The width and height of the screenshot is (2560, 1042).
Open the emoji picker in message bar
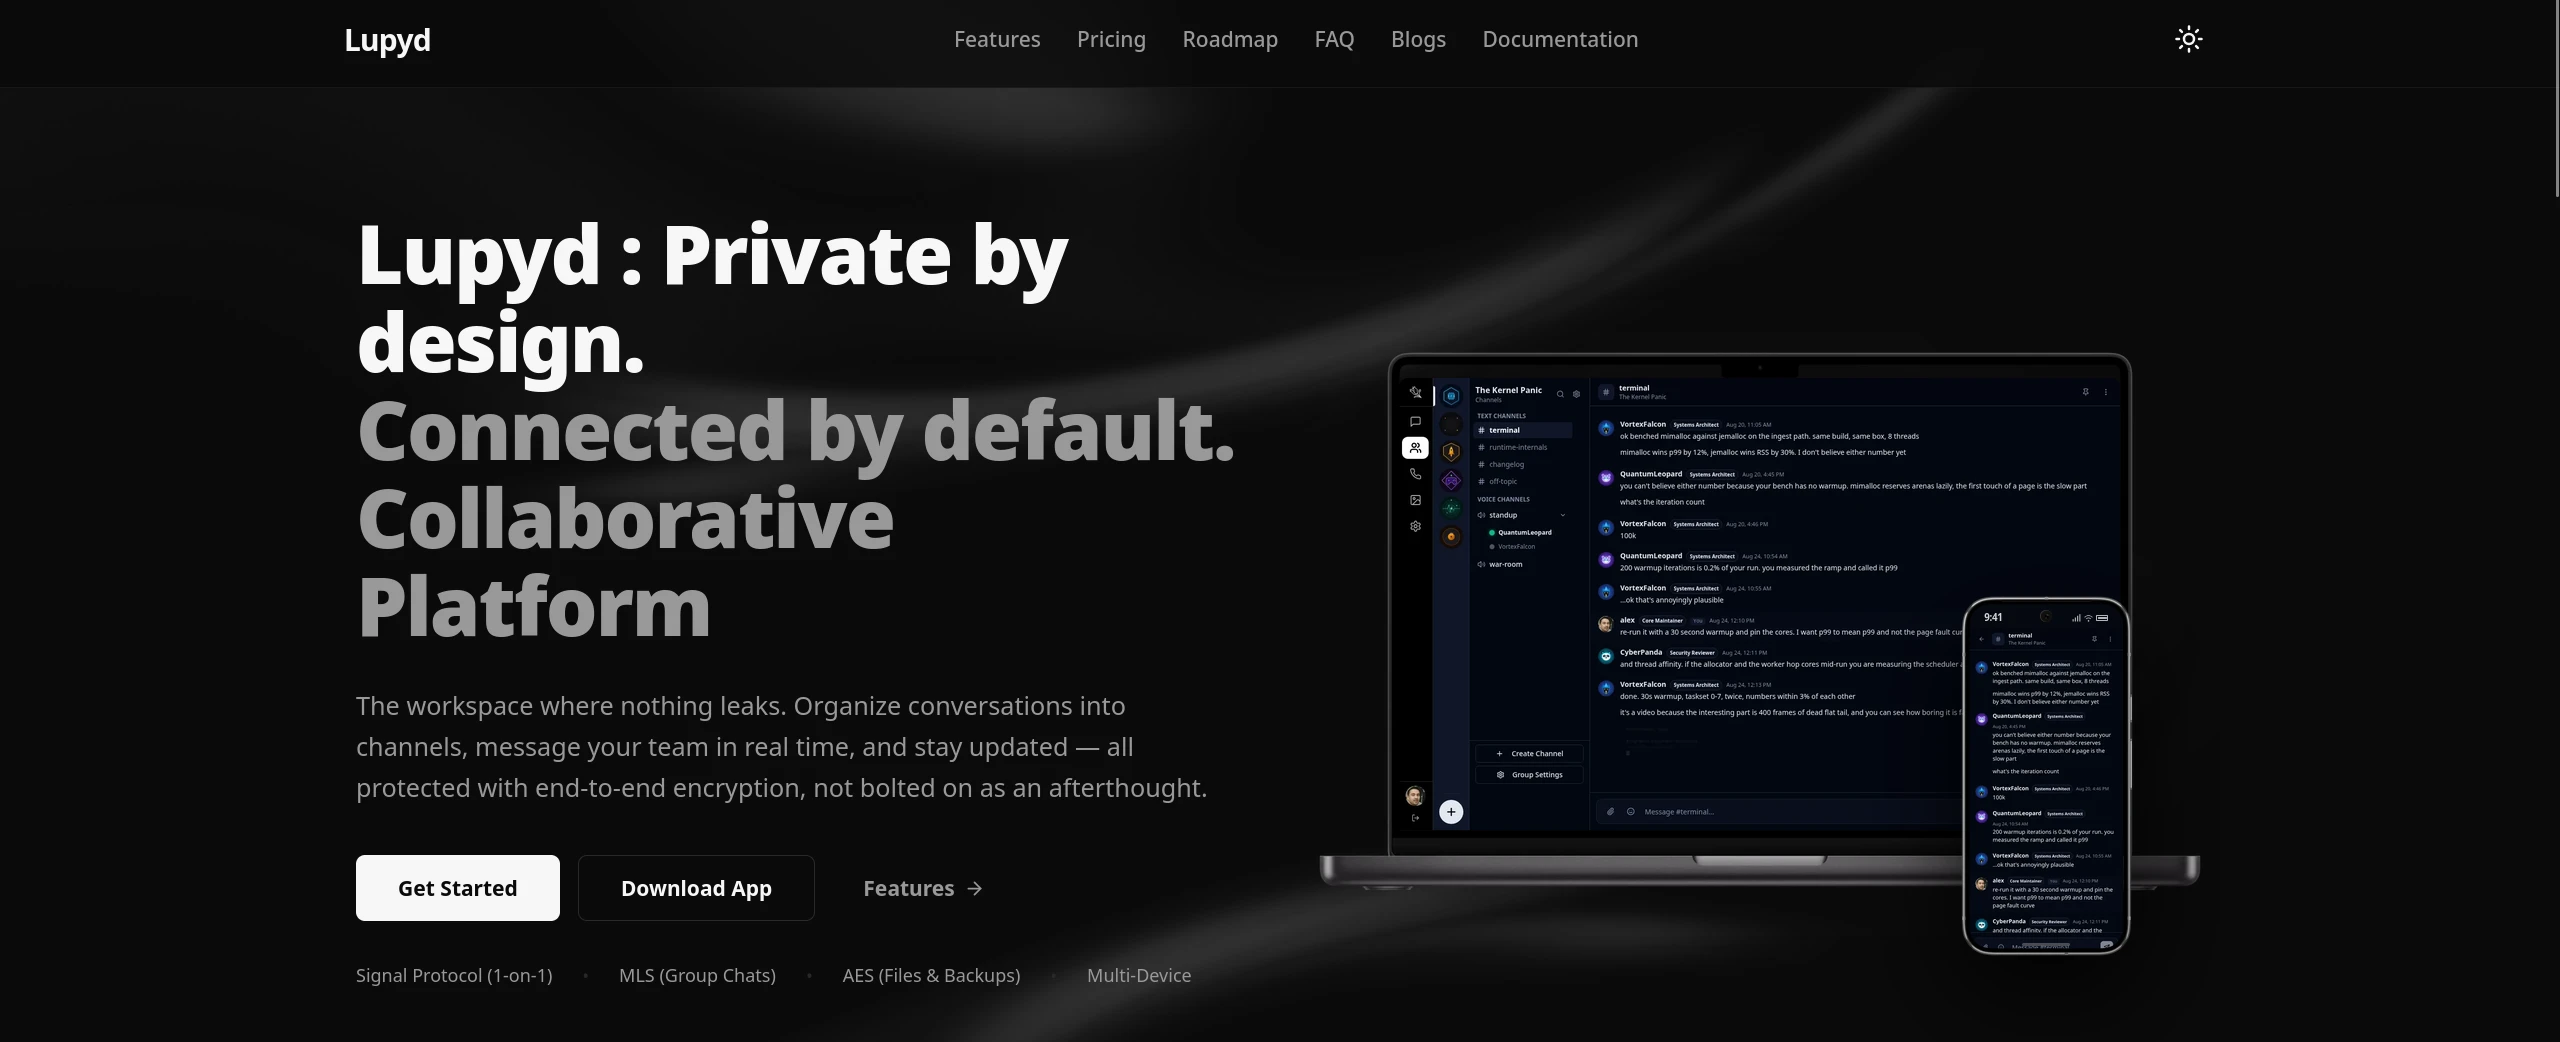(1630, 811)
